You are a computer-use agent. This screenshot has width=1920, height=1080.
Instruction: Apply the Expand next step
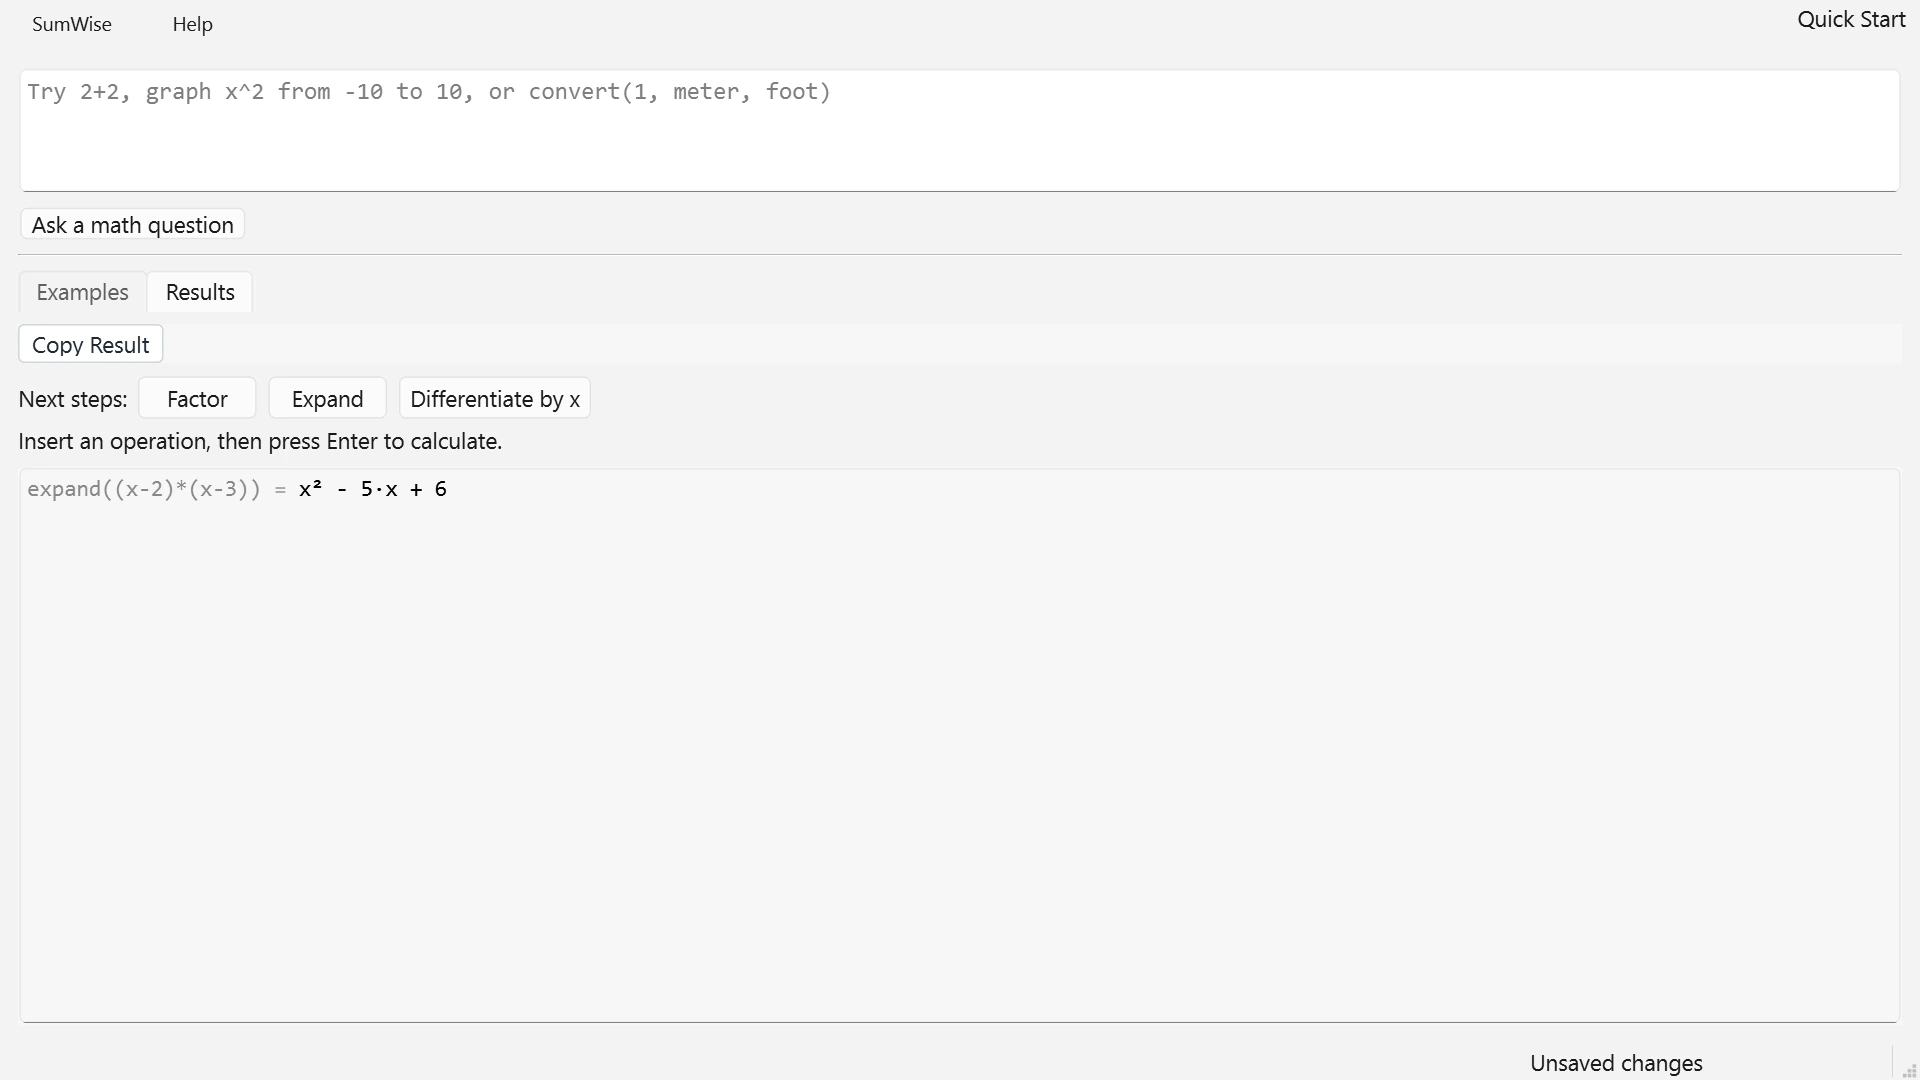pos(327,399)
